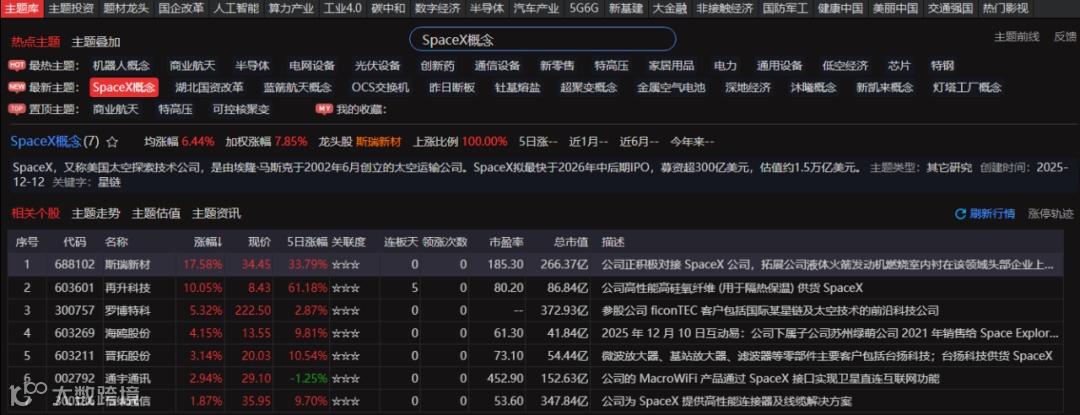Select new theme OCS交换机
The image size is (1080, 415).
point(380,87)
